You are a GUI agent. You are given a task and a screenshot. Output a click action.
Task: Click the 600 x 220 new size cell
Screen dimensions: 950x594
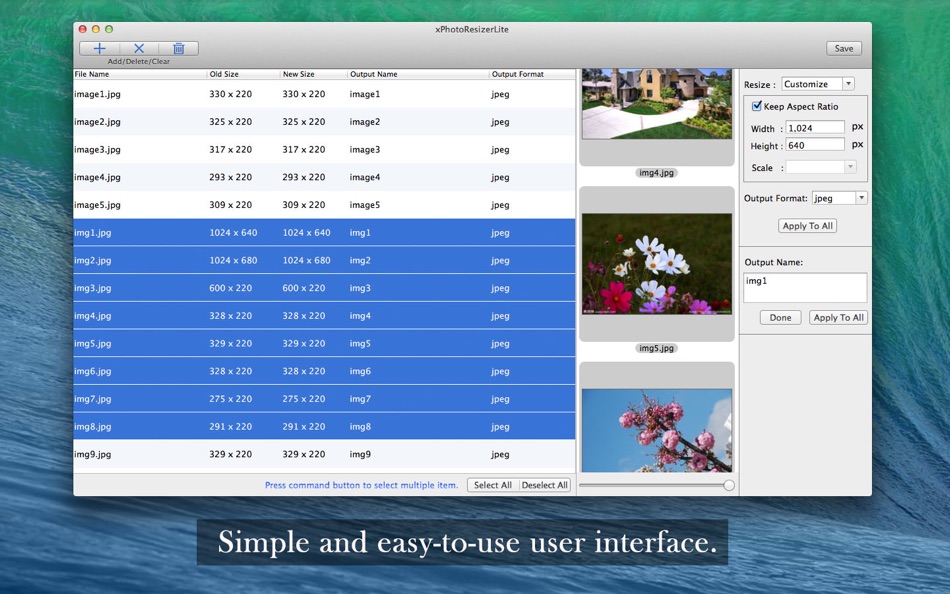tap(304, 288)
